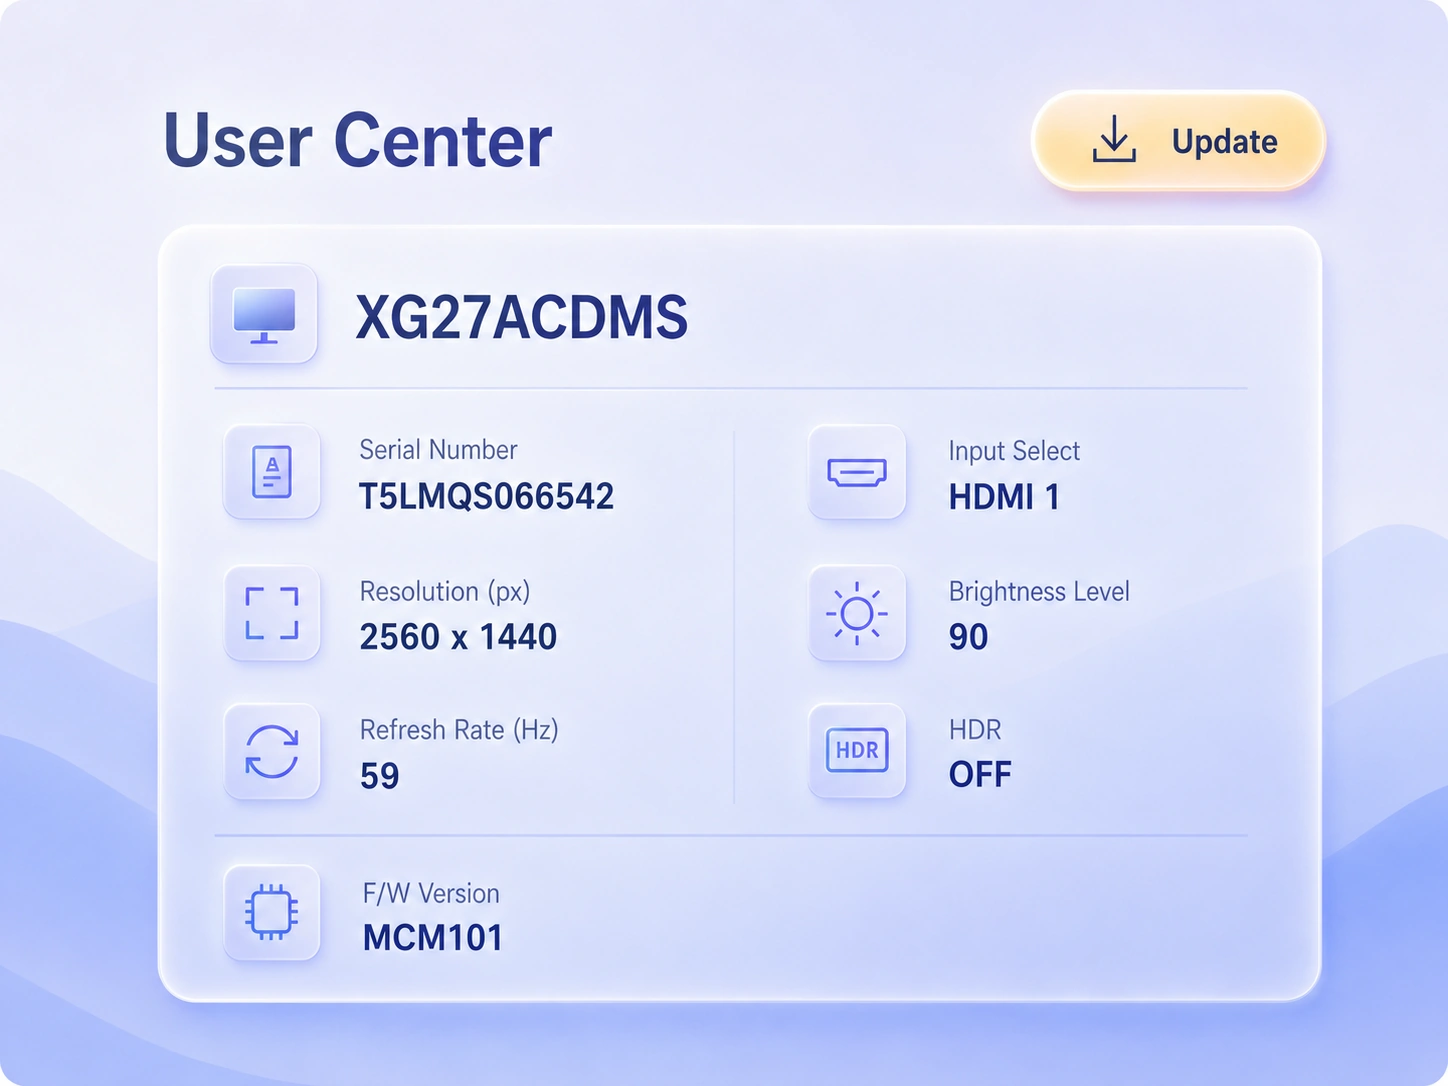Select the resolution value 2560 x 1440
Image resolution: width=1448 pixels, height=1086 pixels.
click(458, 636)
